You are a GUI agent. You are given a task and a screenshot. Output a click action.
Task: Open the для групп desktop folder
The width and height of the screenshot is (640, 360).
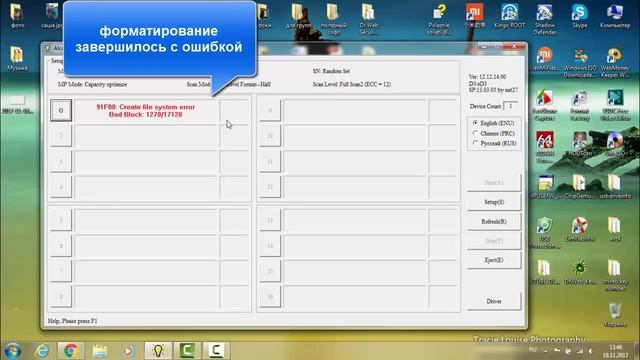298,16
